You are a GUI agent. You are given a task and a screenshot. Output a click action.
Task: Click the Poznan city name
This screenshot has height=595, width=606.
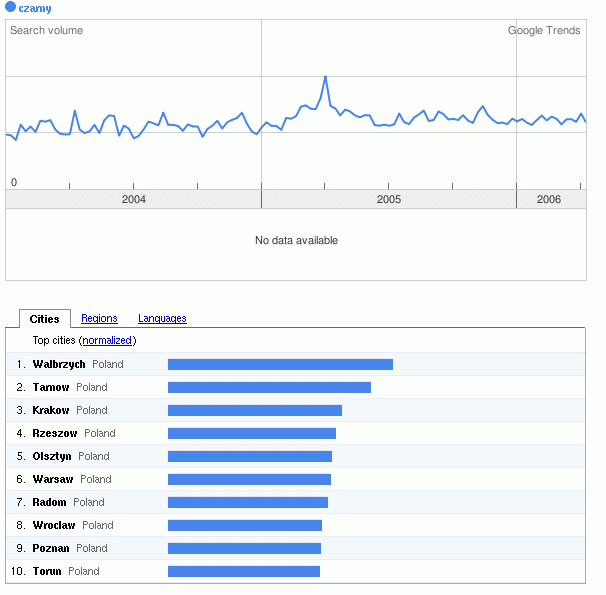point(51,548)
